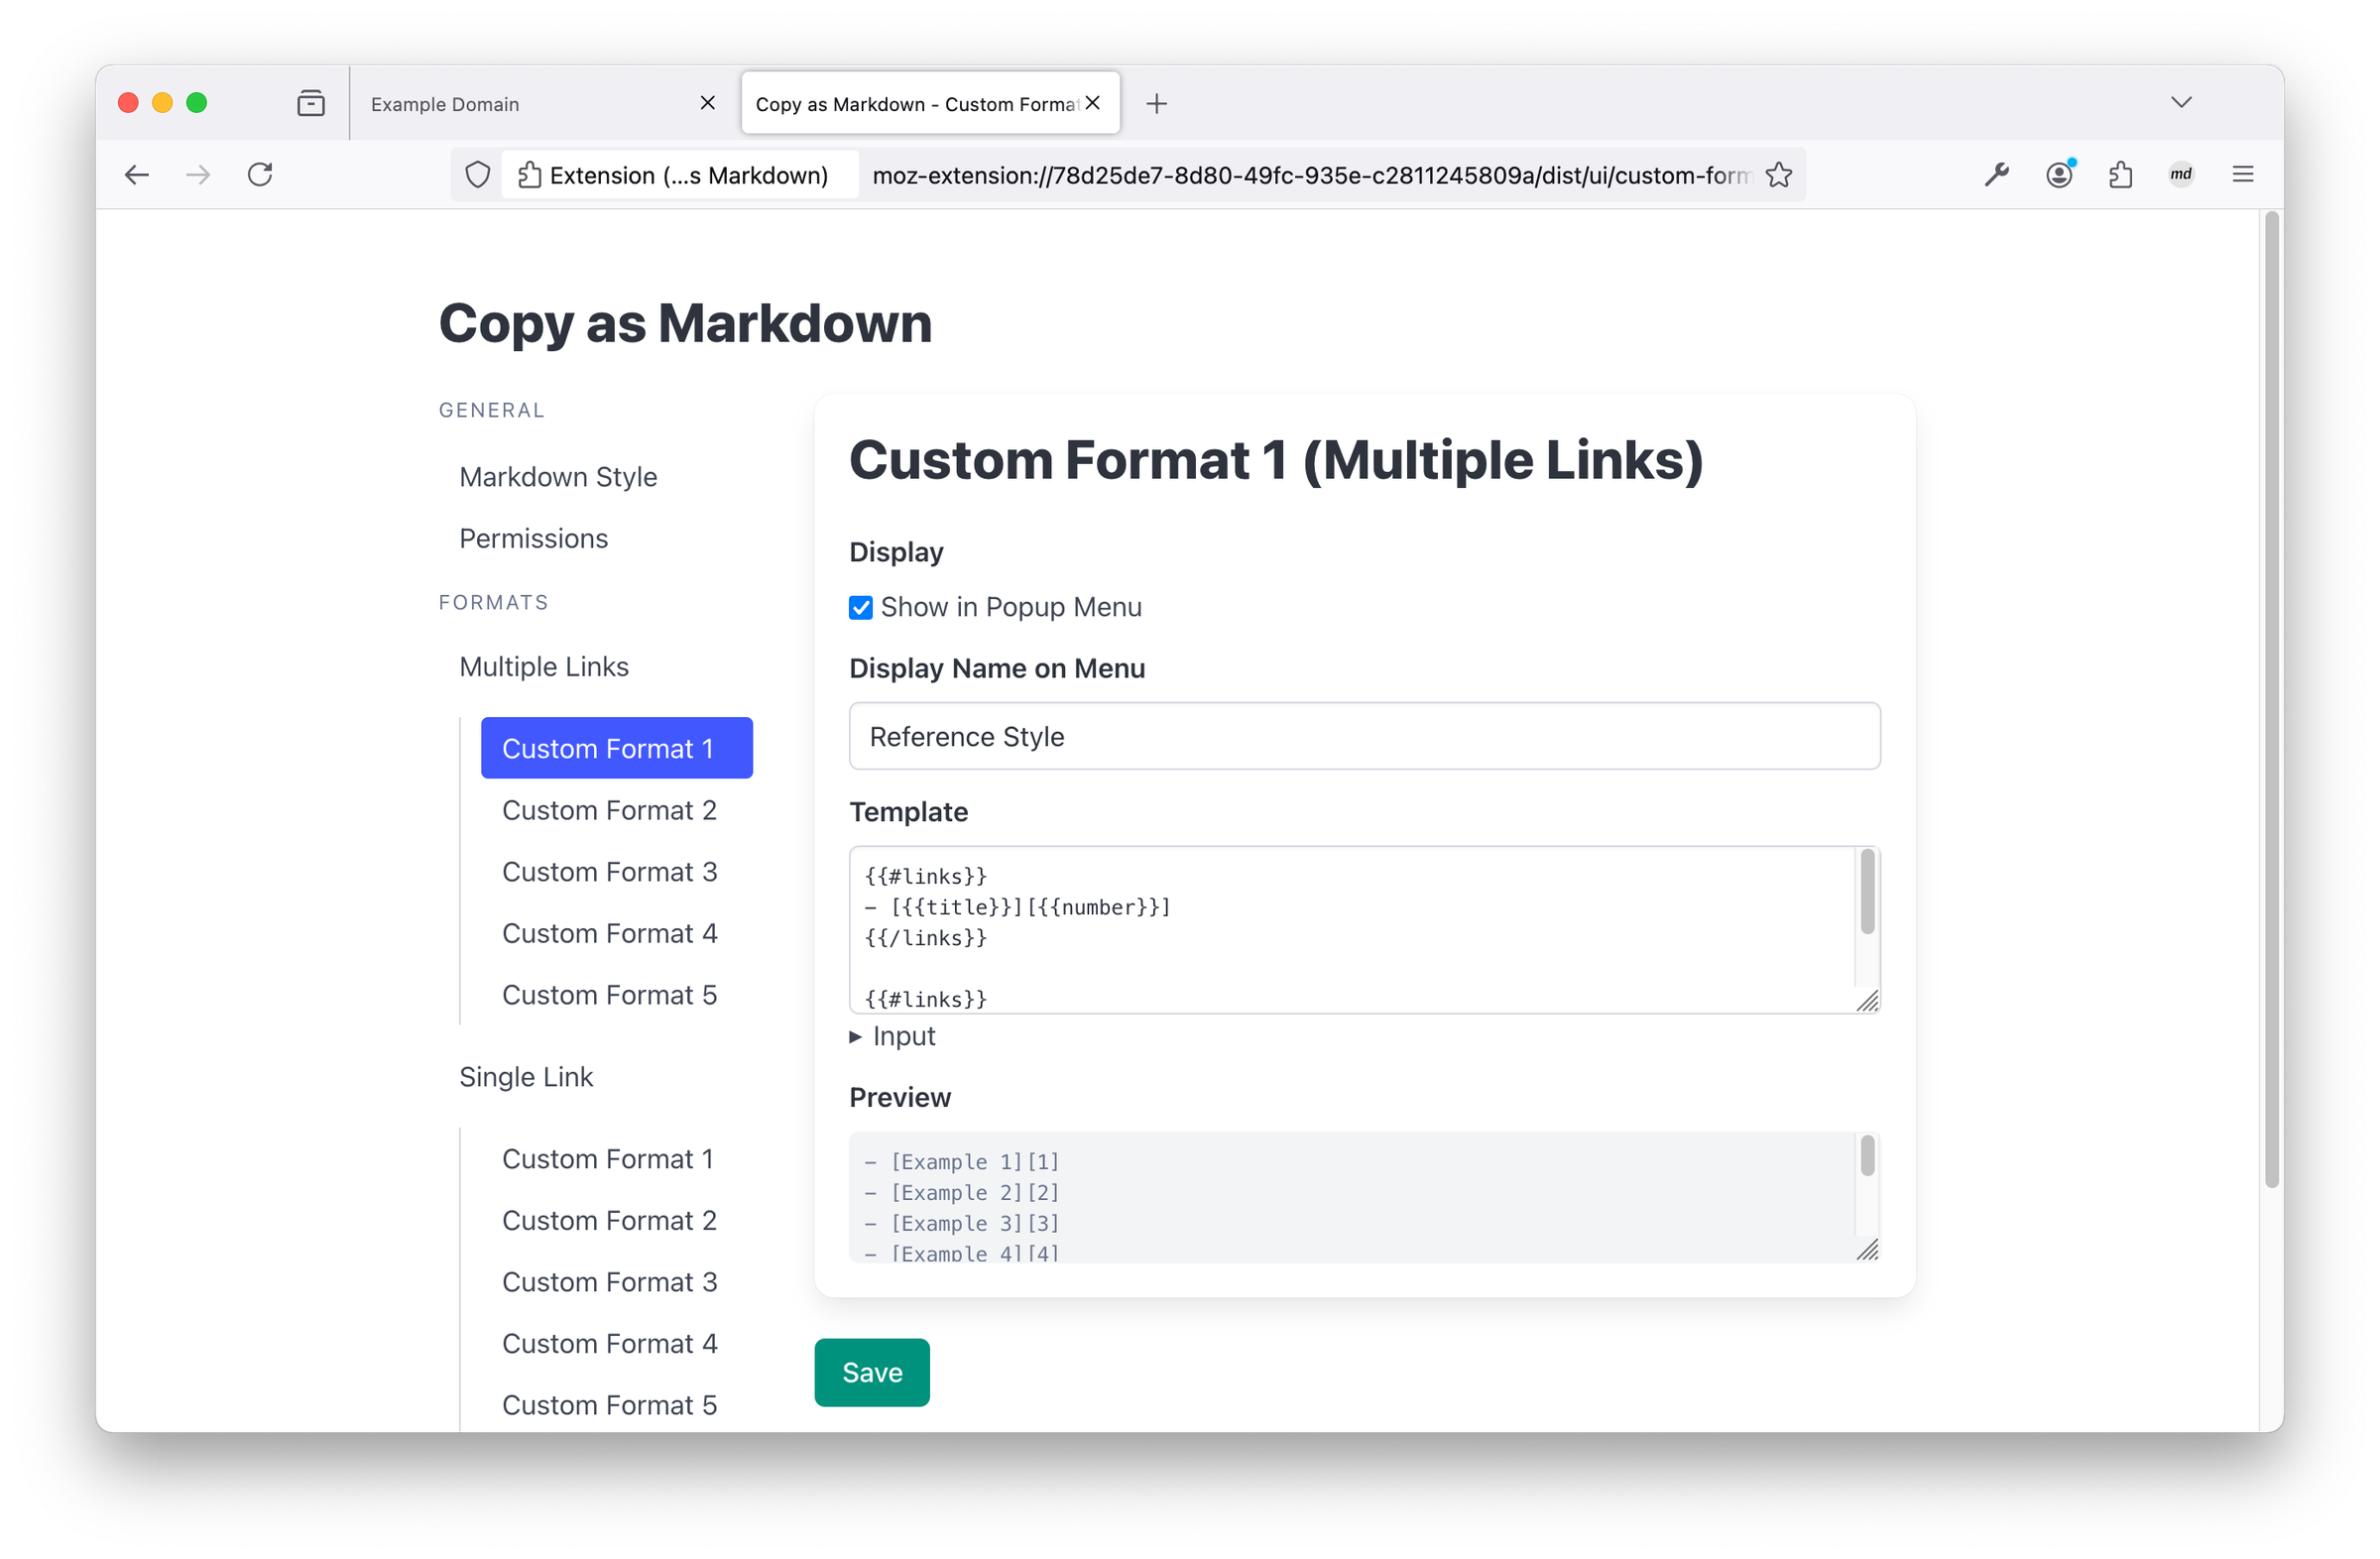Select Custom Format 1 under Multiple Links

[x=617, y=748]
